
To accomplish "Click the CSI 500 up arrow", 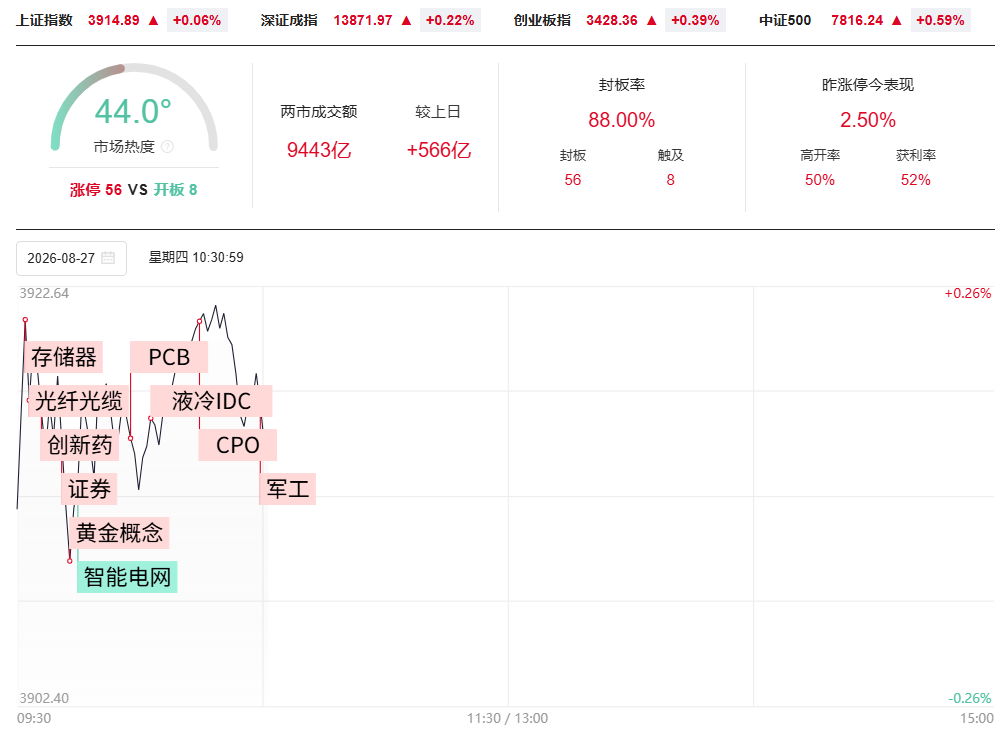I will pos(897,21).
